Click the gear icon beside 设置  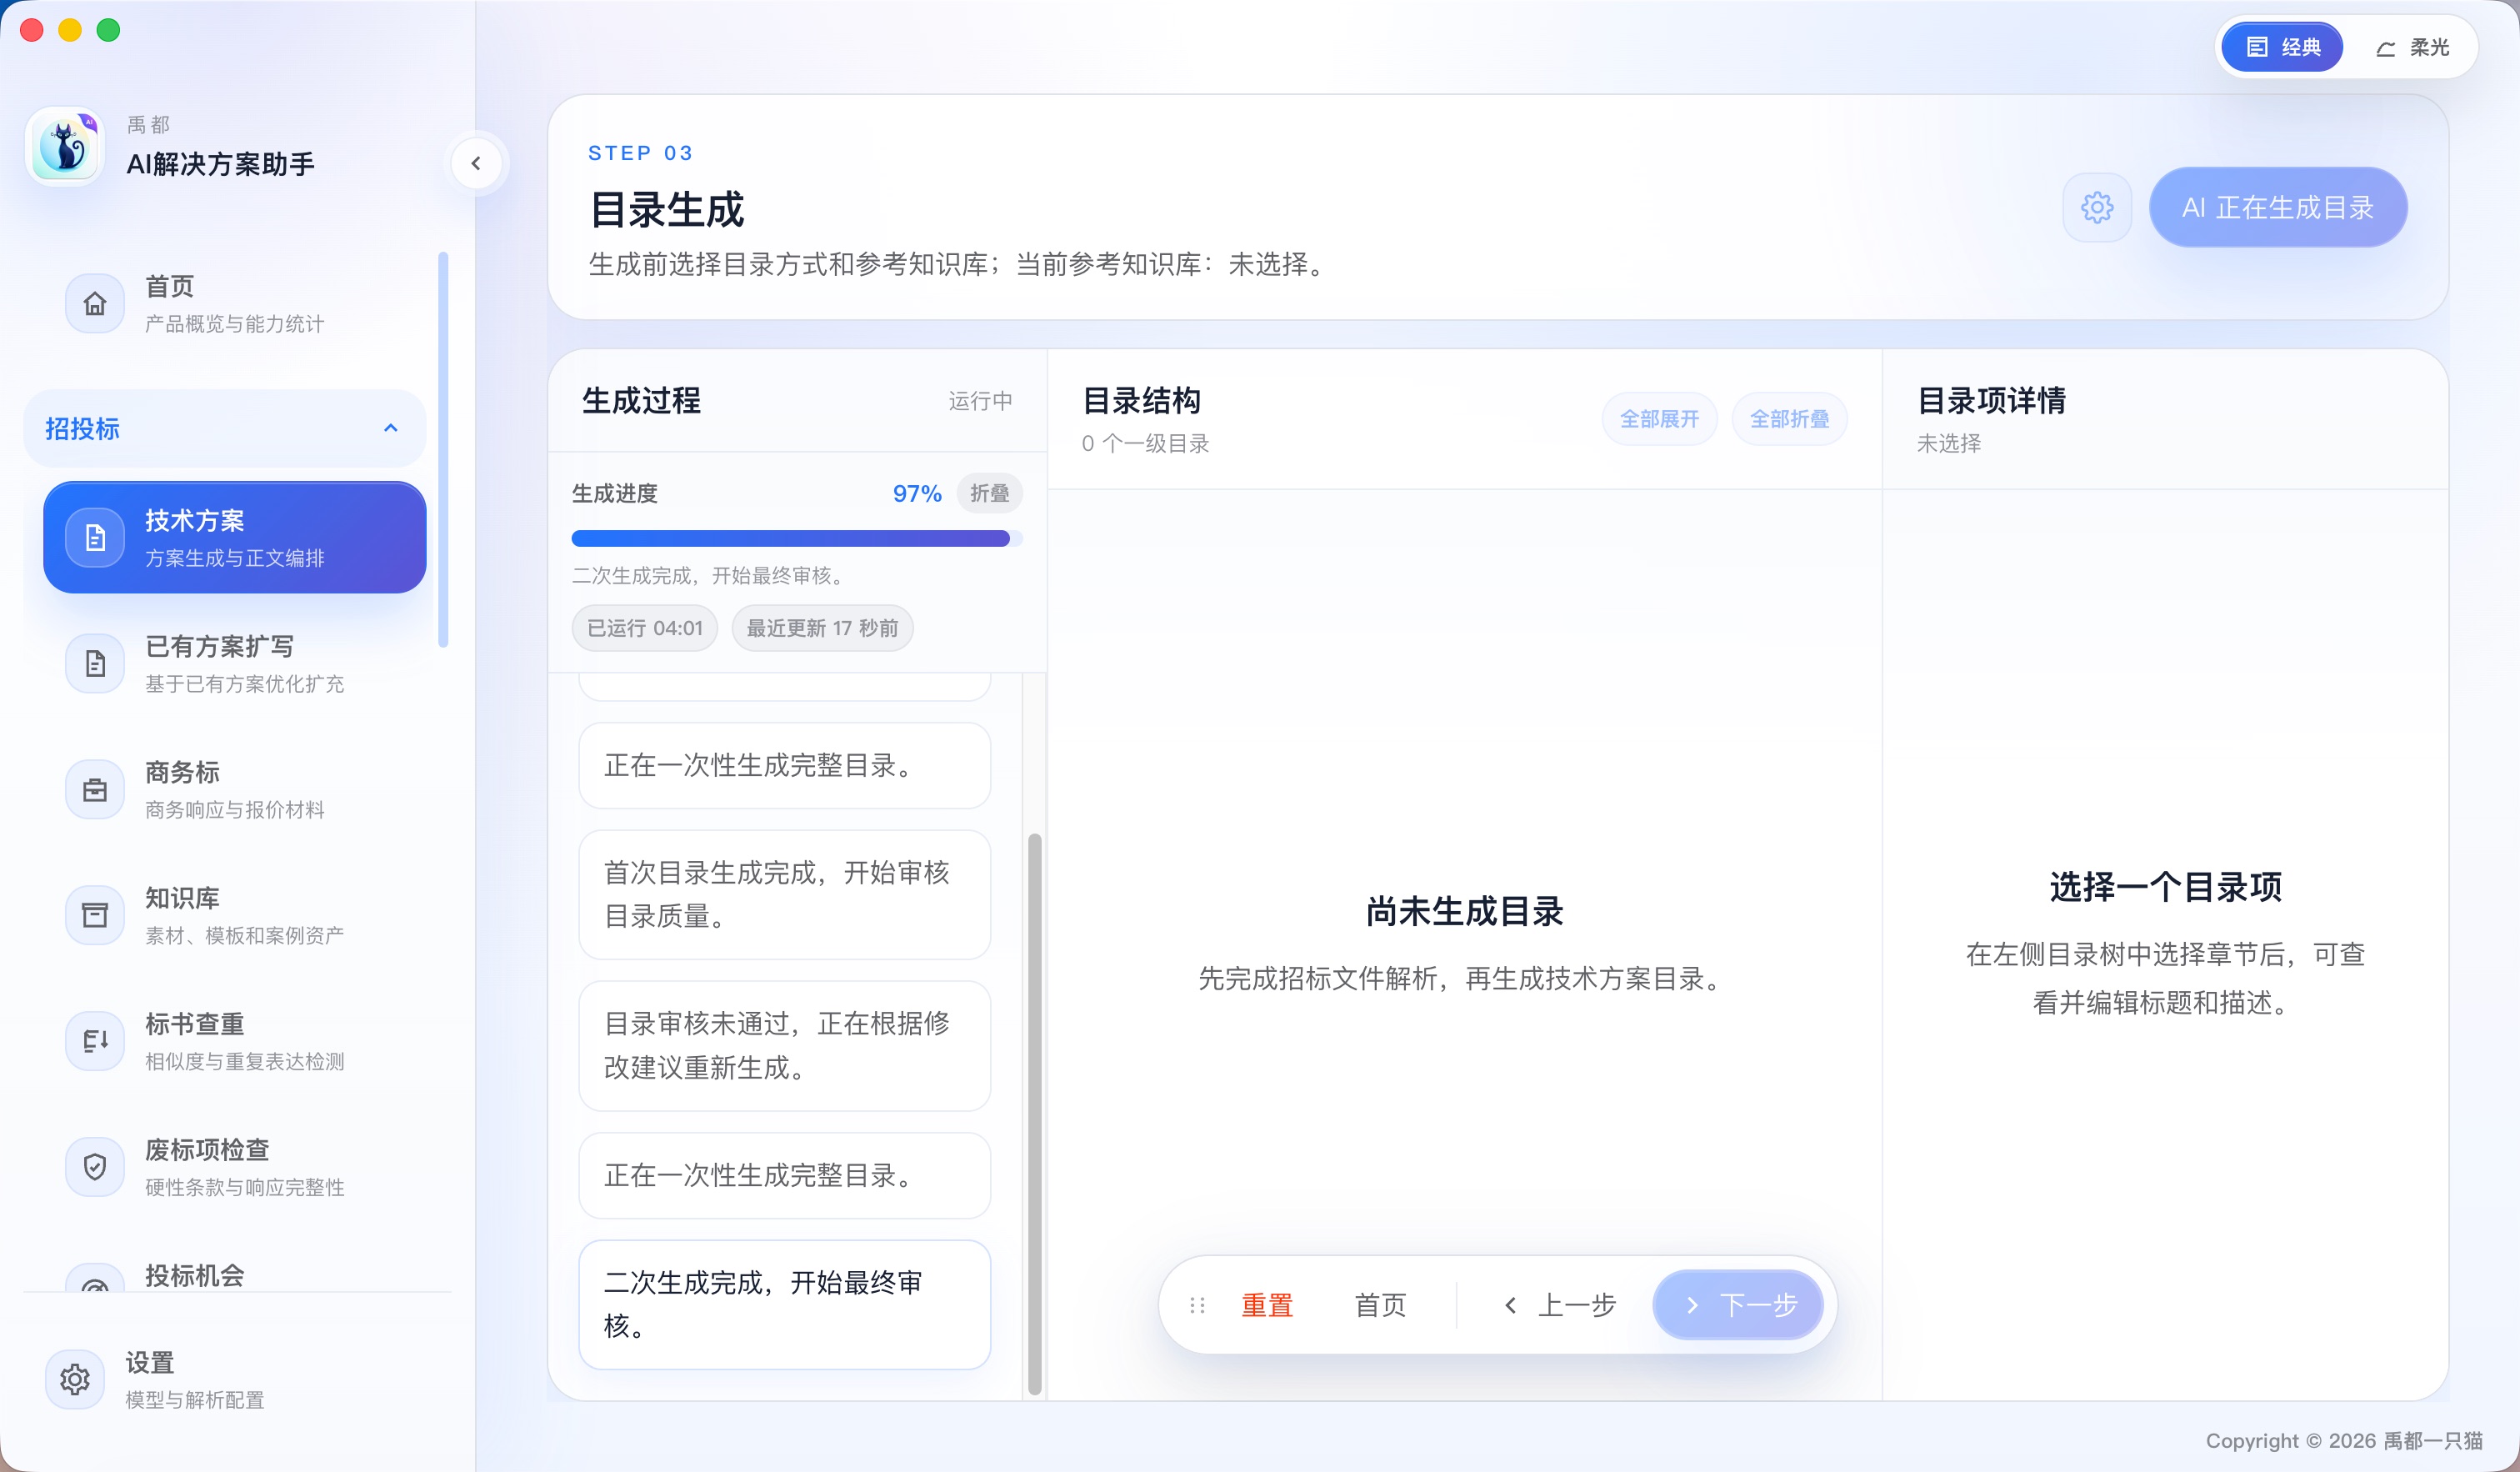coord(75,1380)
